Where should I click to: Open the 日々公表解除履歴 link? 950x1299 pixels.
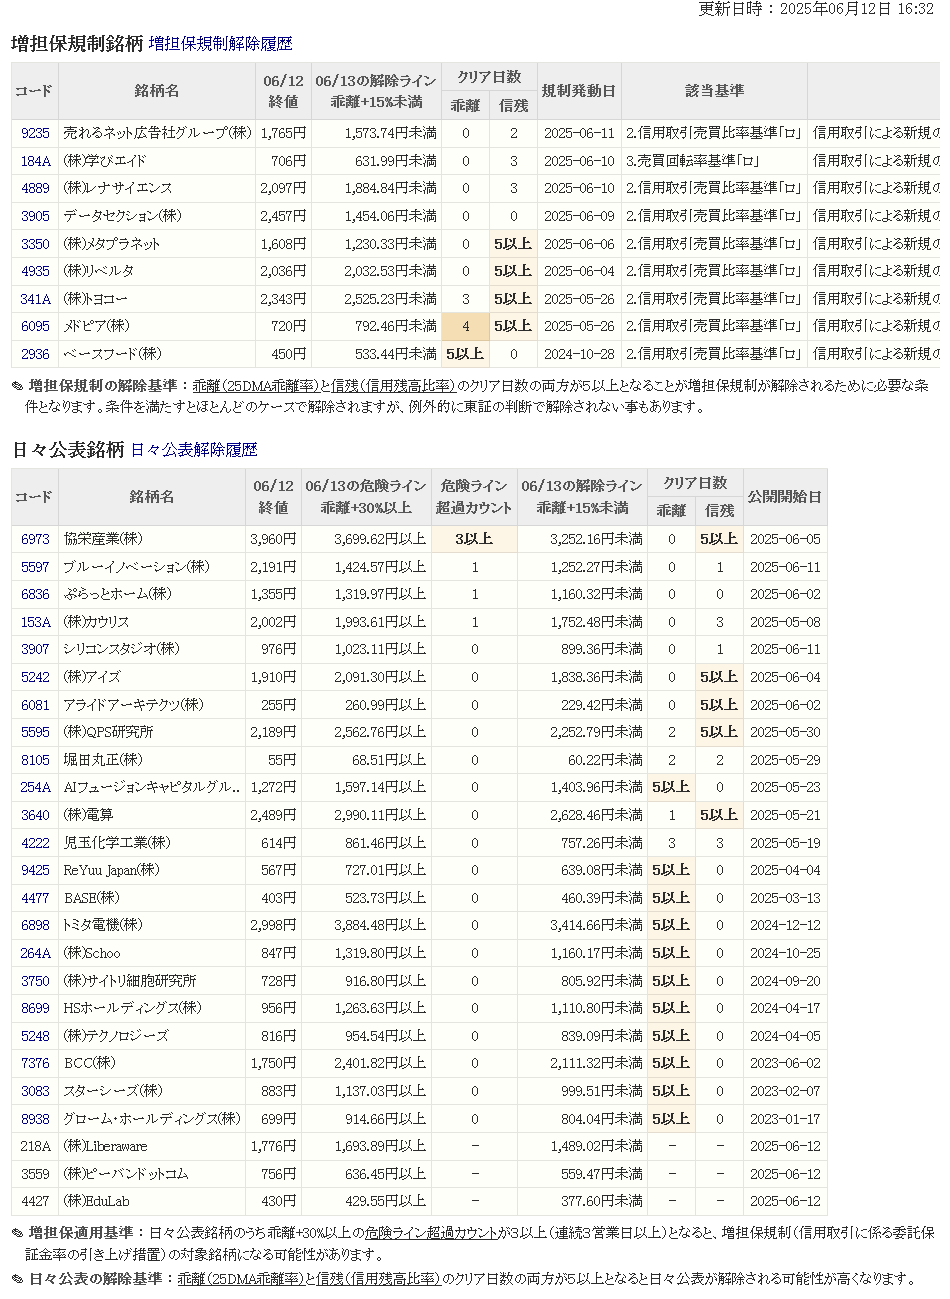tap(194, 450)
